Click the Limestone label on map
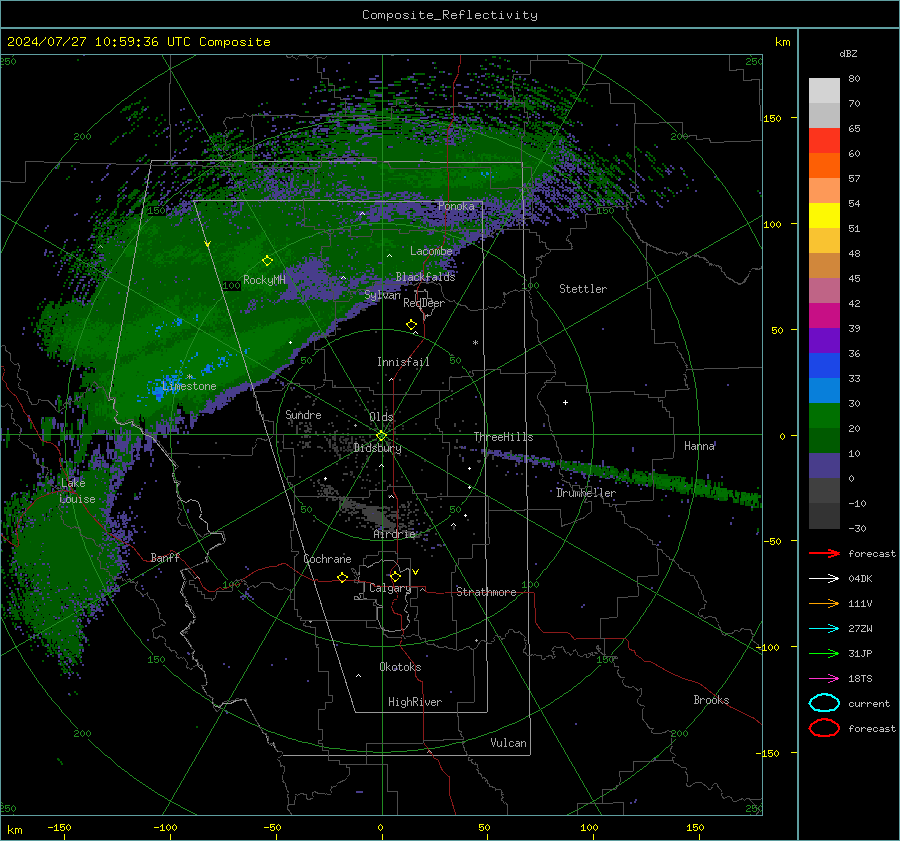900x841 pixels. tap(189, 386)
